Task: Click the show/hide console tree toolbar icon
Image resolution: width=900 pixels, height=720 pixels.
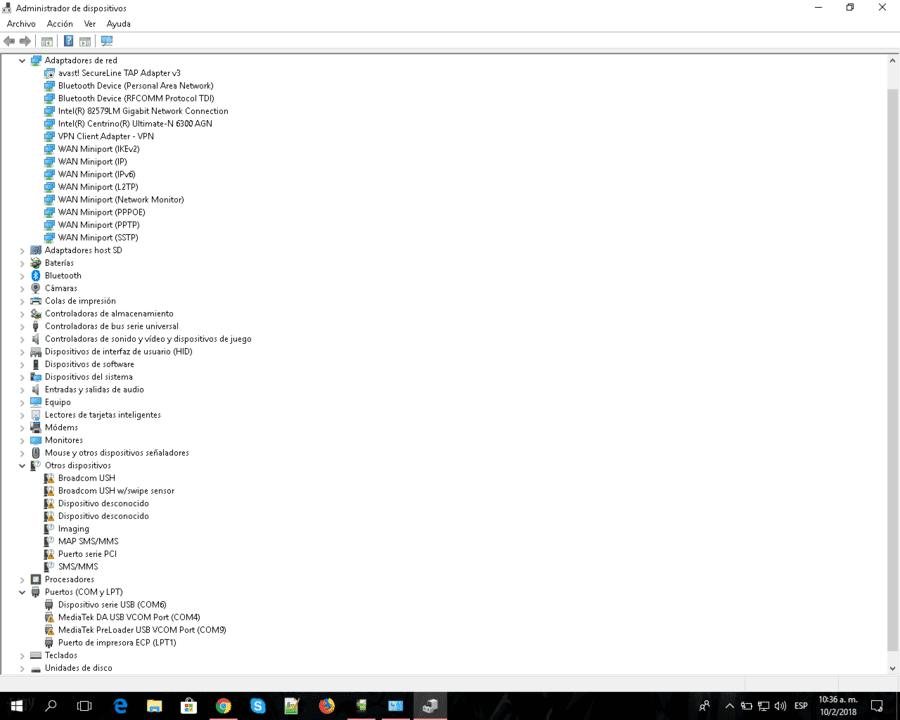Action: coord(47,41)
